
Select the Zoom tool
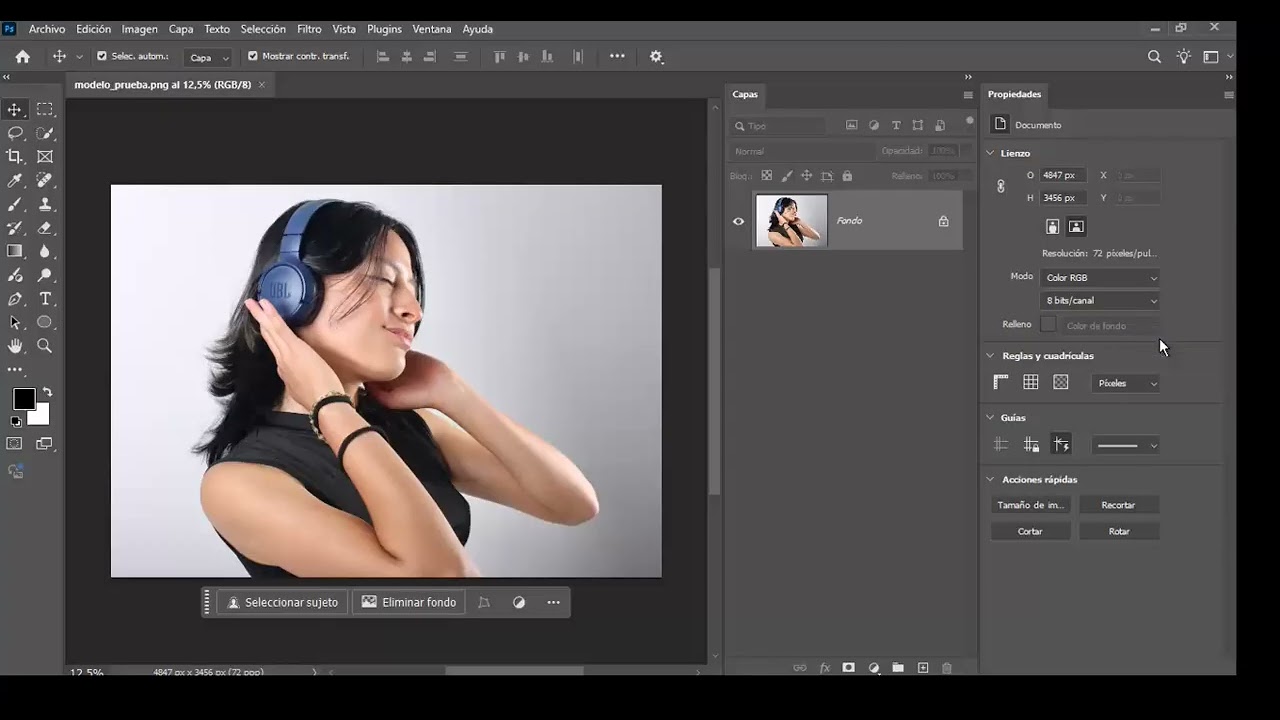[45, 346]
